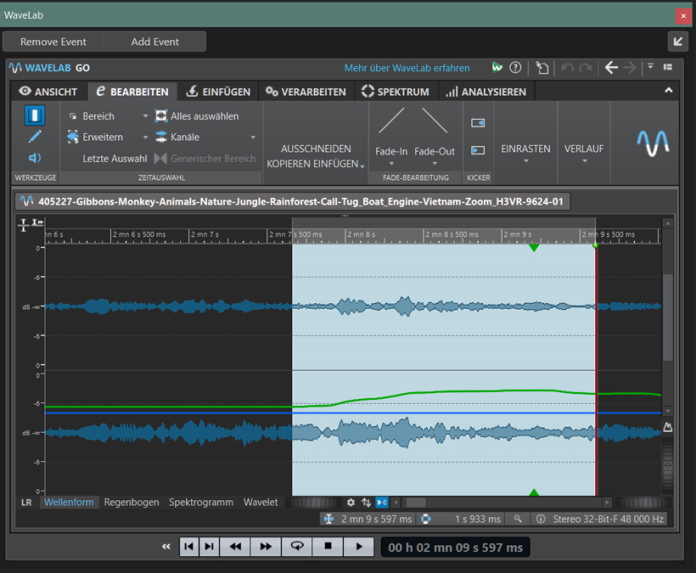Viewport: 696px width, 573px height.
Task: Open the Bereich dropdown
Action: click(x=145, y=116)
